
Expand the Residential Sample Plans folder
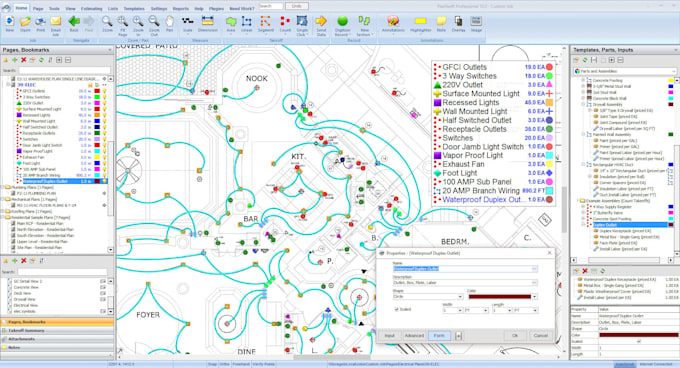pos(3,217)
